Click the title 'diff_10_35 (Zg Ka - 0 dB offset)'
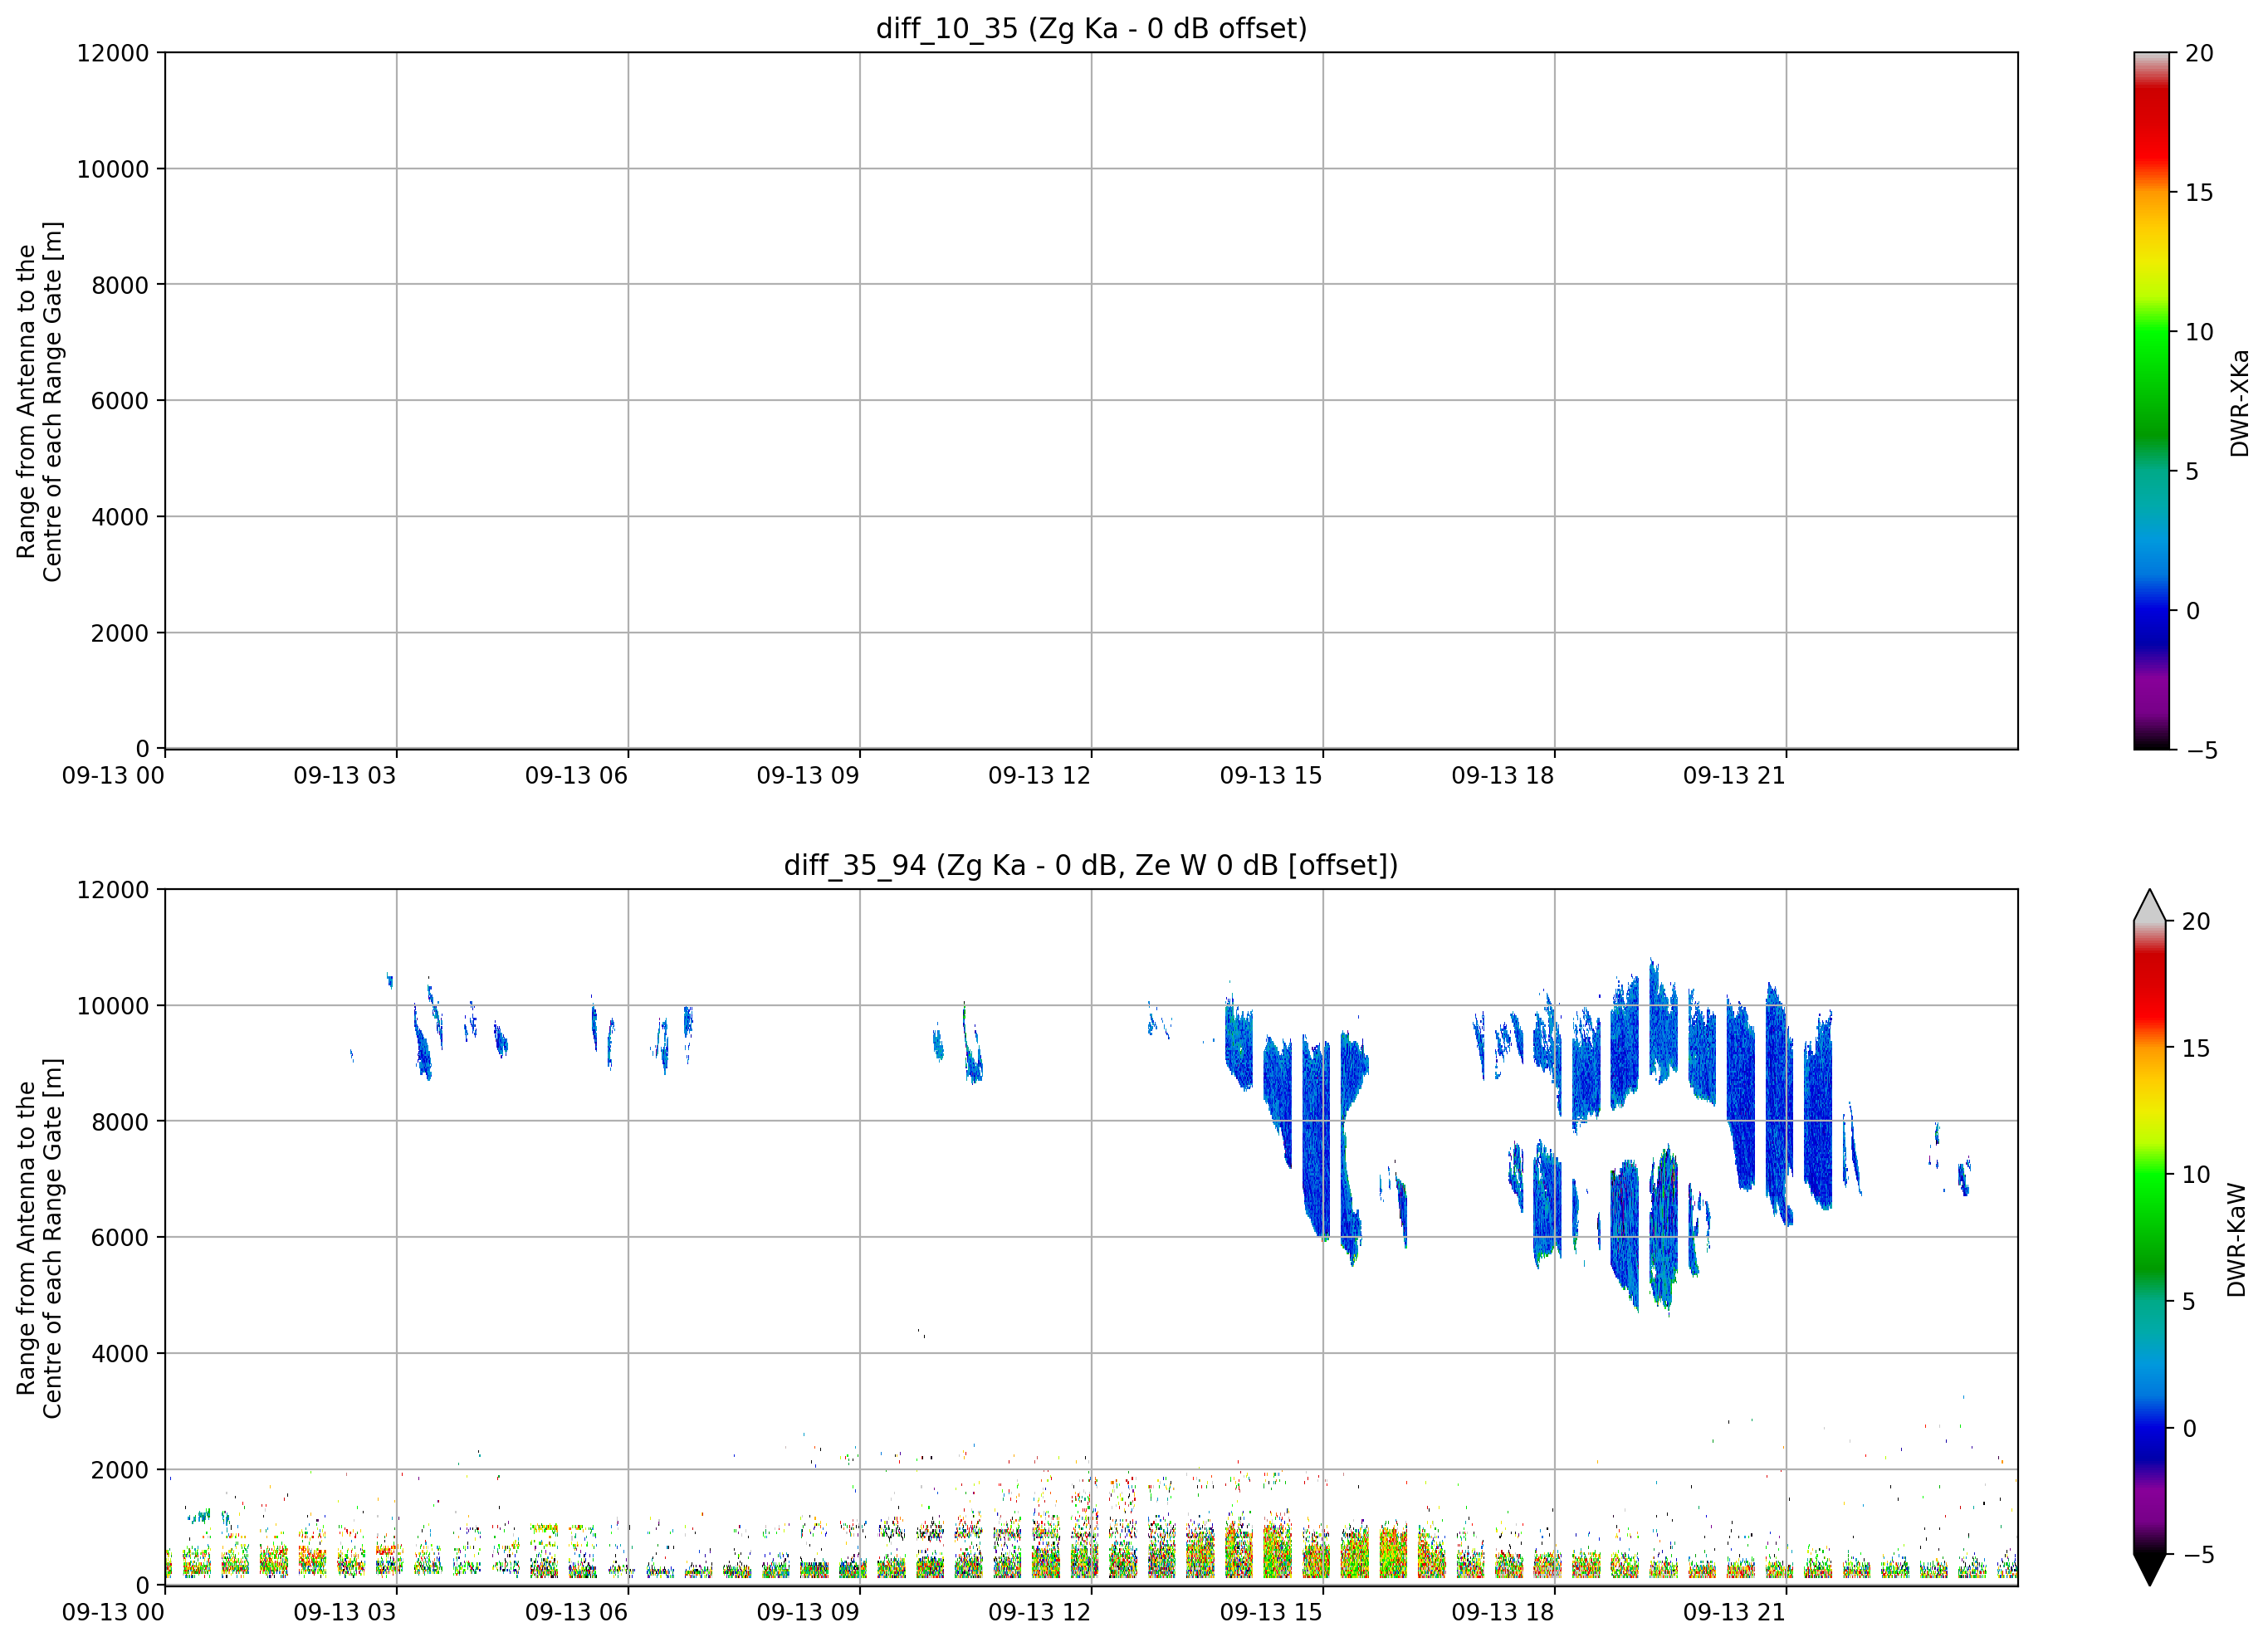The width and height of the screenshot is (2268, 1642). (1091, 28)
